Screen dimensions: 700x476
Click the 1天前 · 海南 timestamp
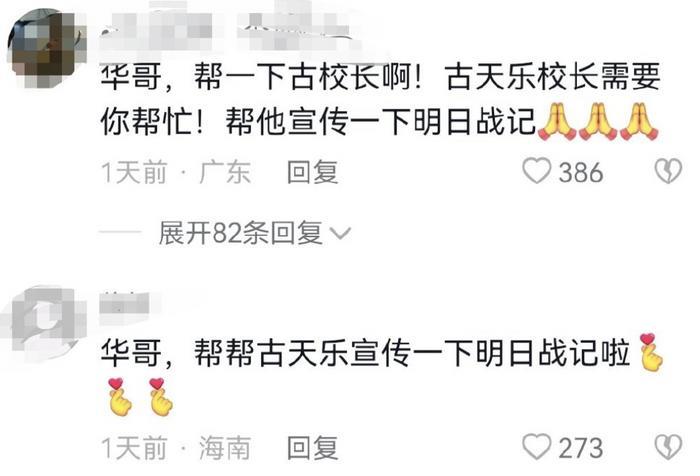pos(176,447)
